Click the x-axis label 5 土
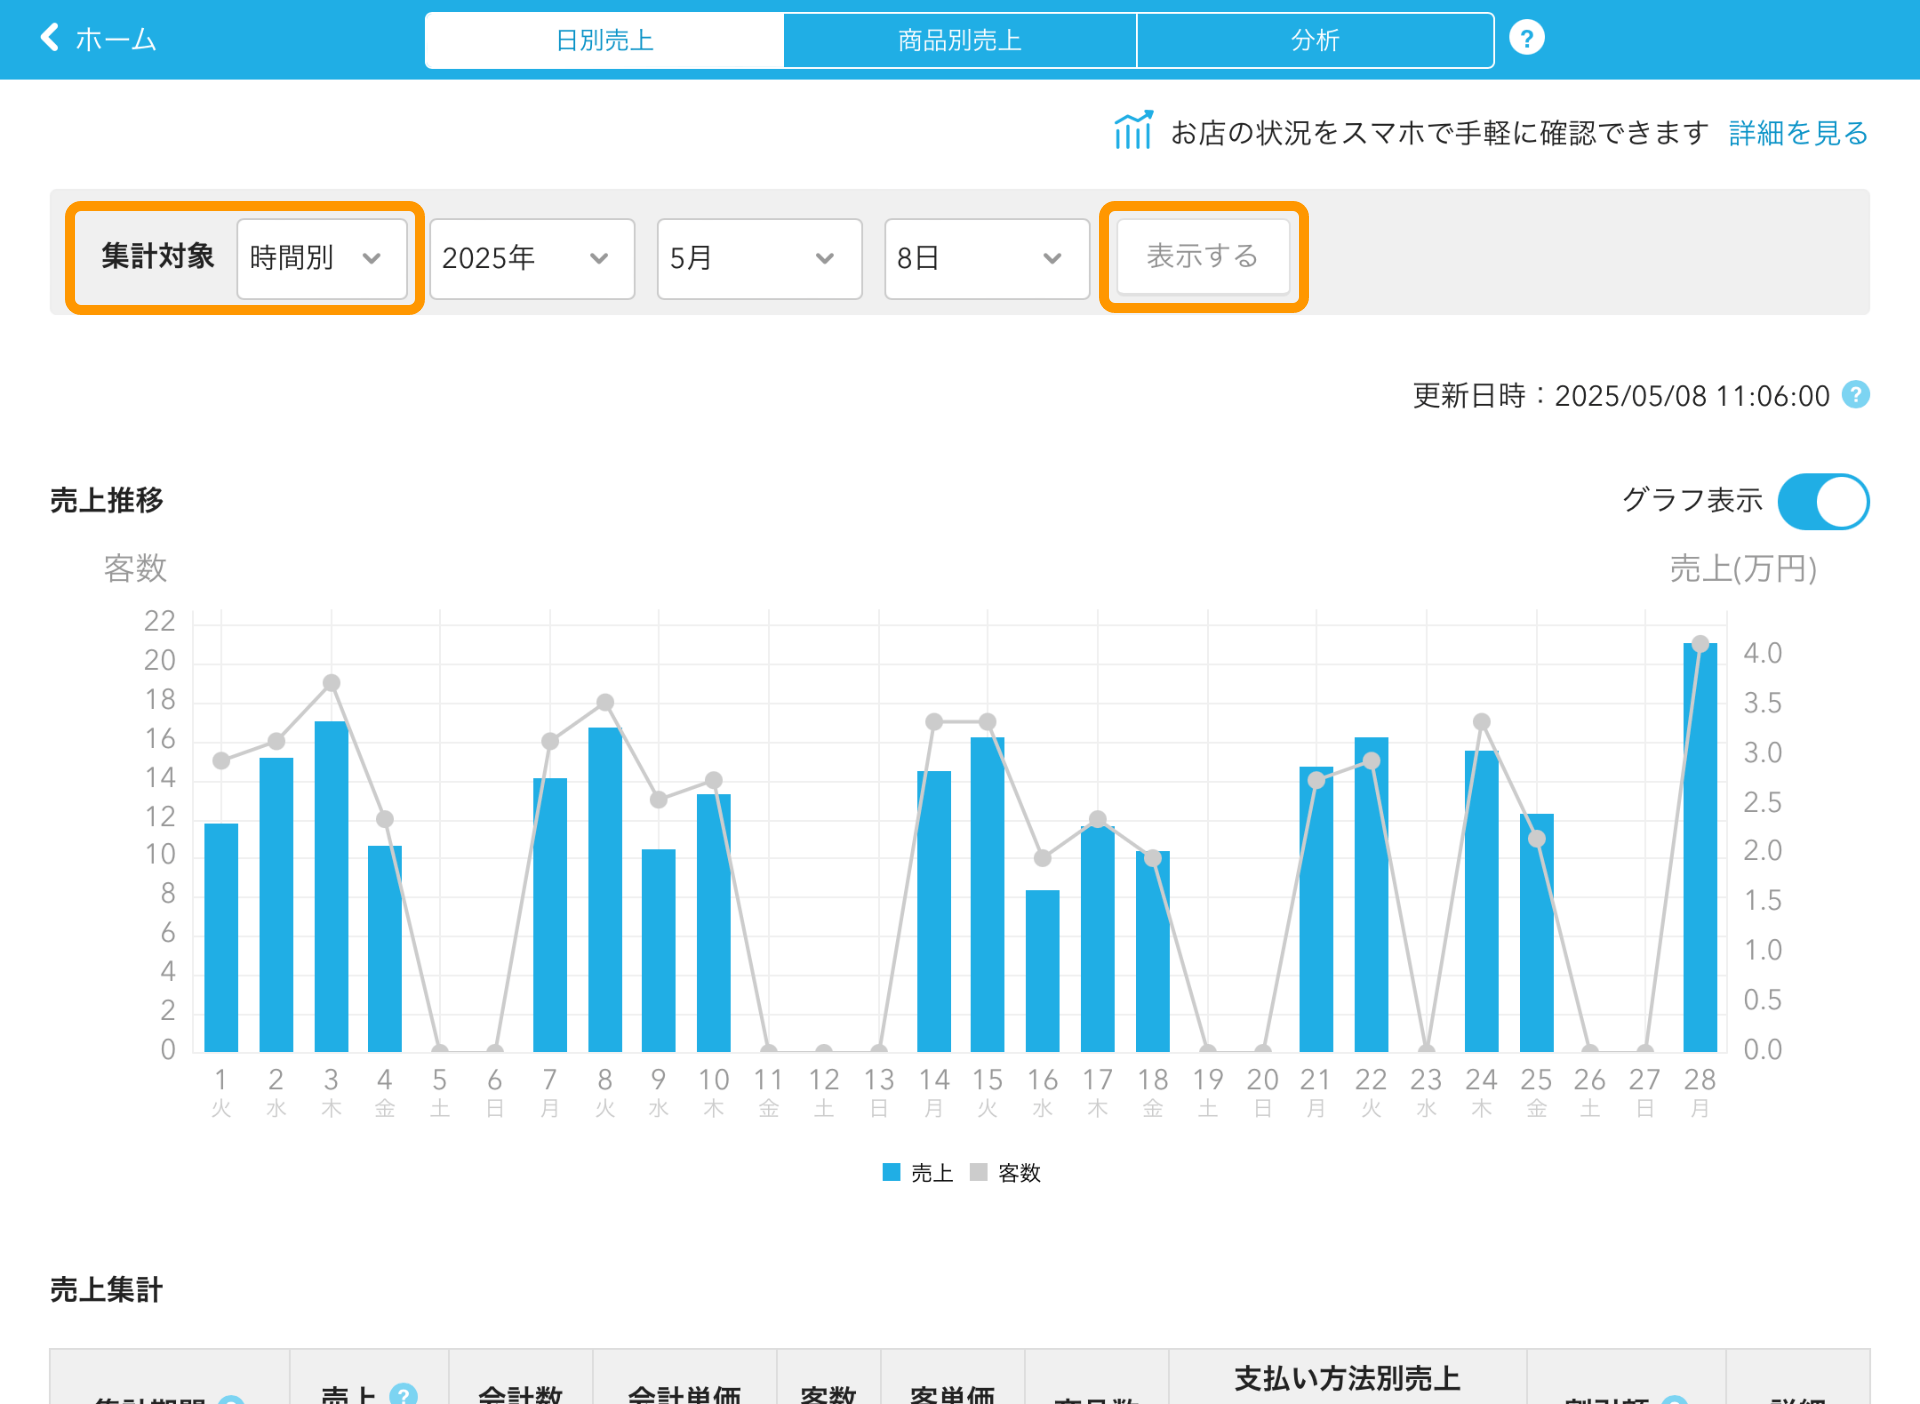 pos(439,1092)
